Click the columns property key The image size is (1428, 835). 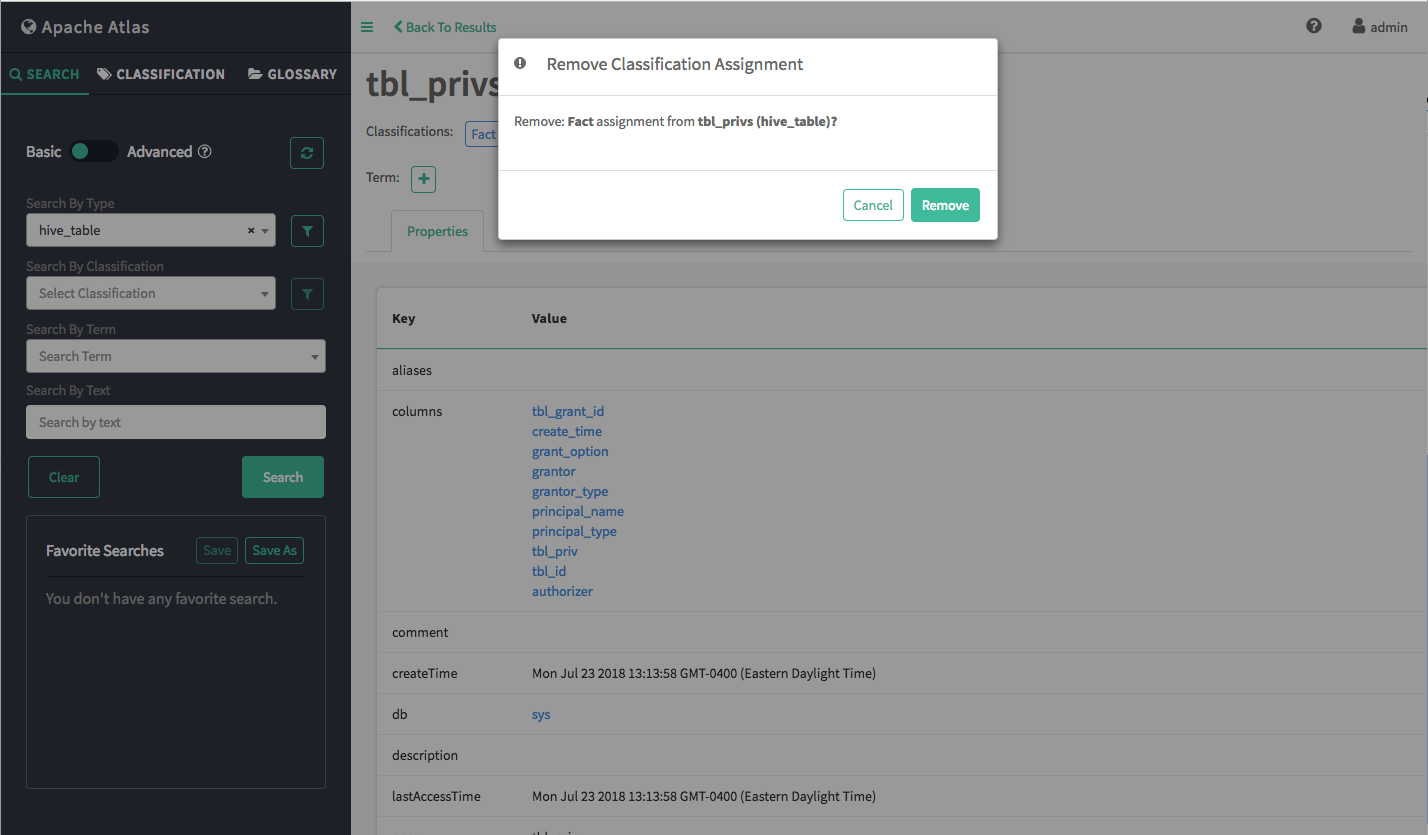pyautogui.click(x=417, y=411)
